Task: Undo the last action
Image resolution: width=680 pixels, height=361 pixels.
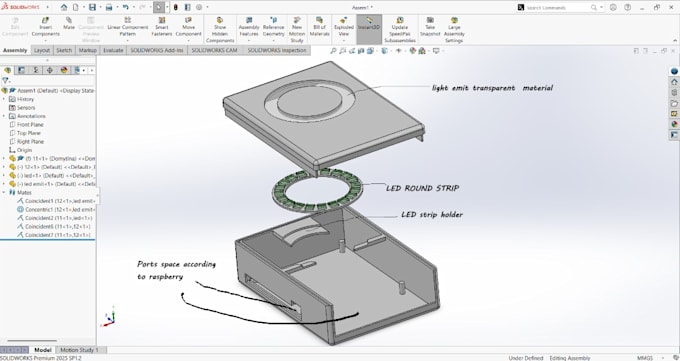Action: [125, 7]
